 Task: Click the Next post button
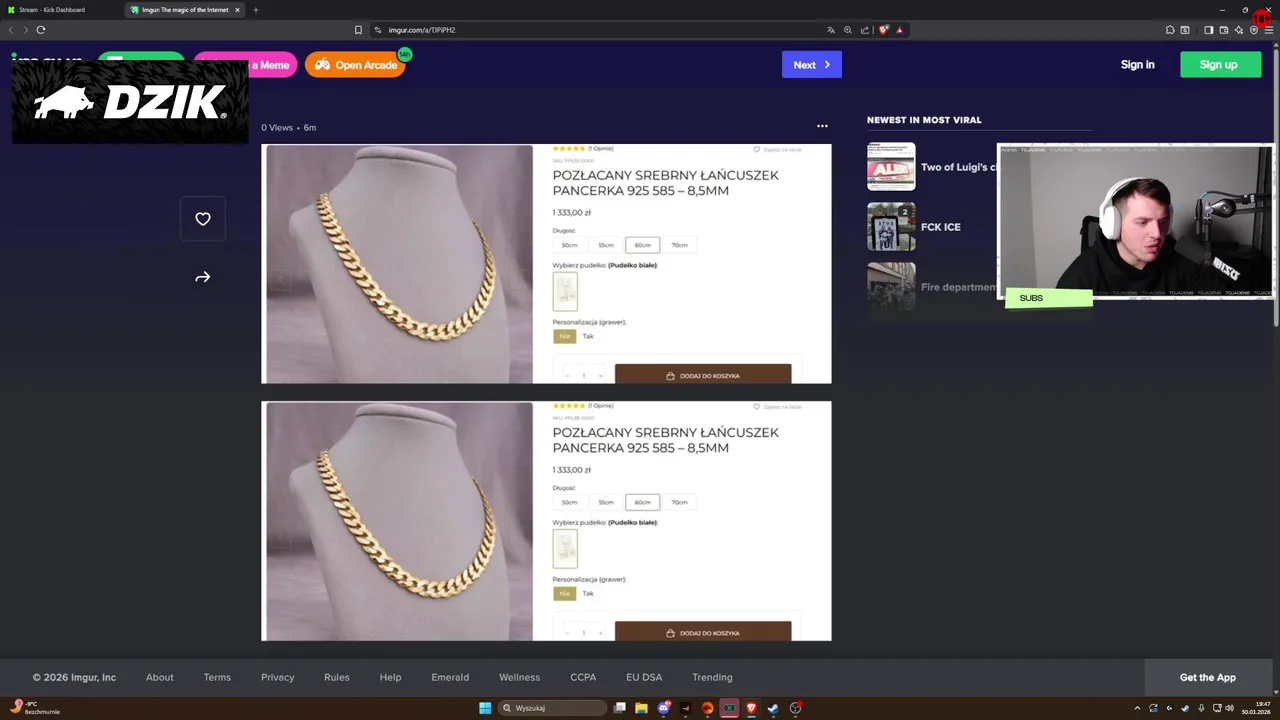811,65
